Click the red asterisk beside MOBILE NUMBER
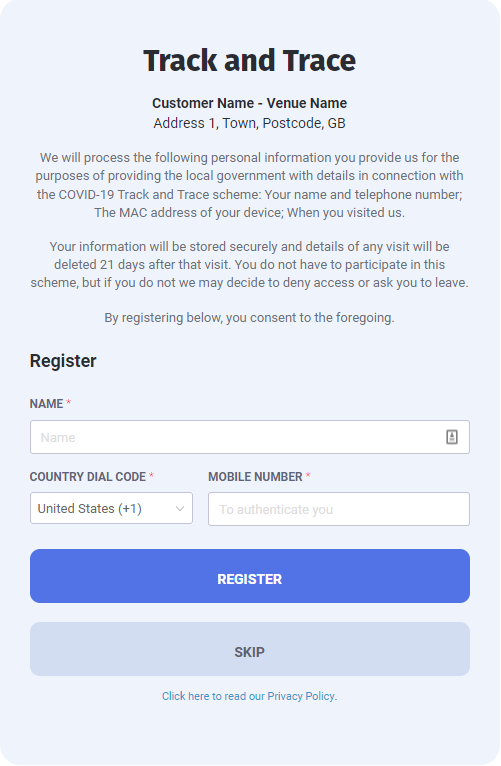The width and height of the screenshot is (501, 766). tap(308, 476)
